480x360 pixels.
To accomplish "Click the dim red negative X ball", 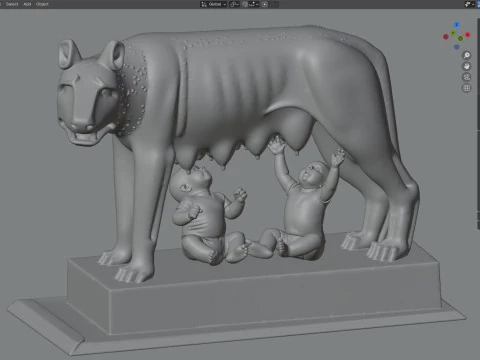I will (x=446, y=37).
